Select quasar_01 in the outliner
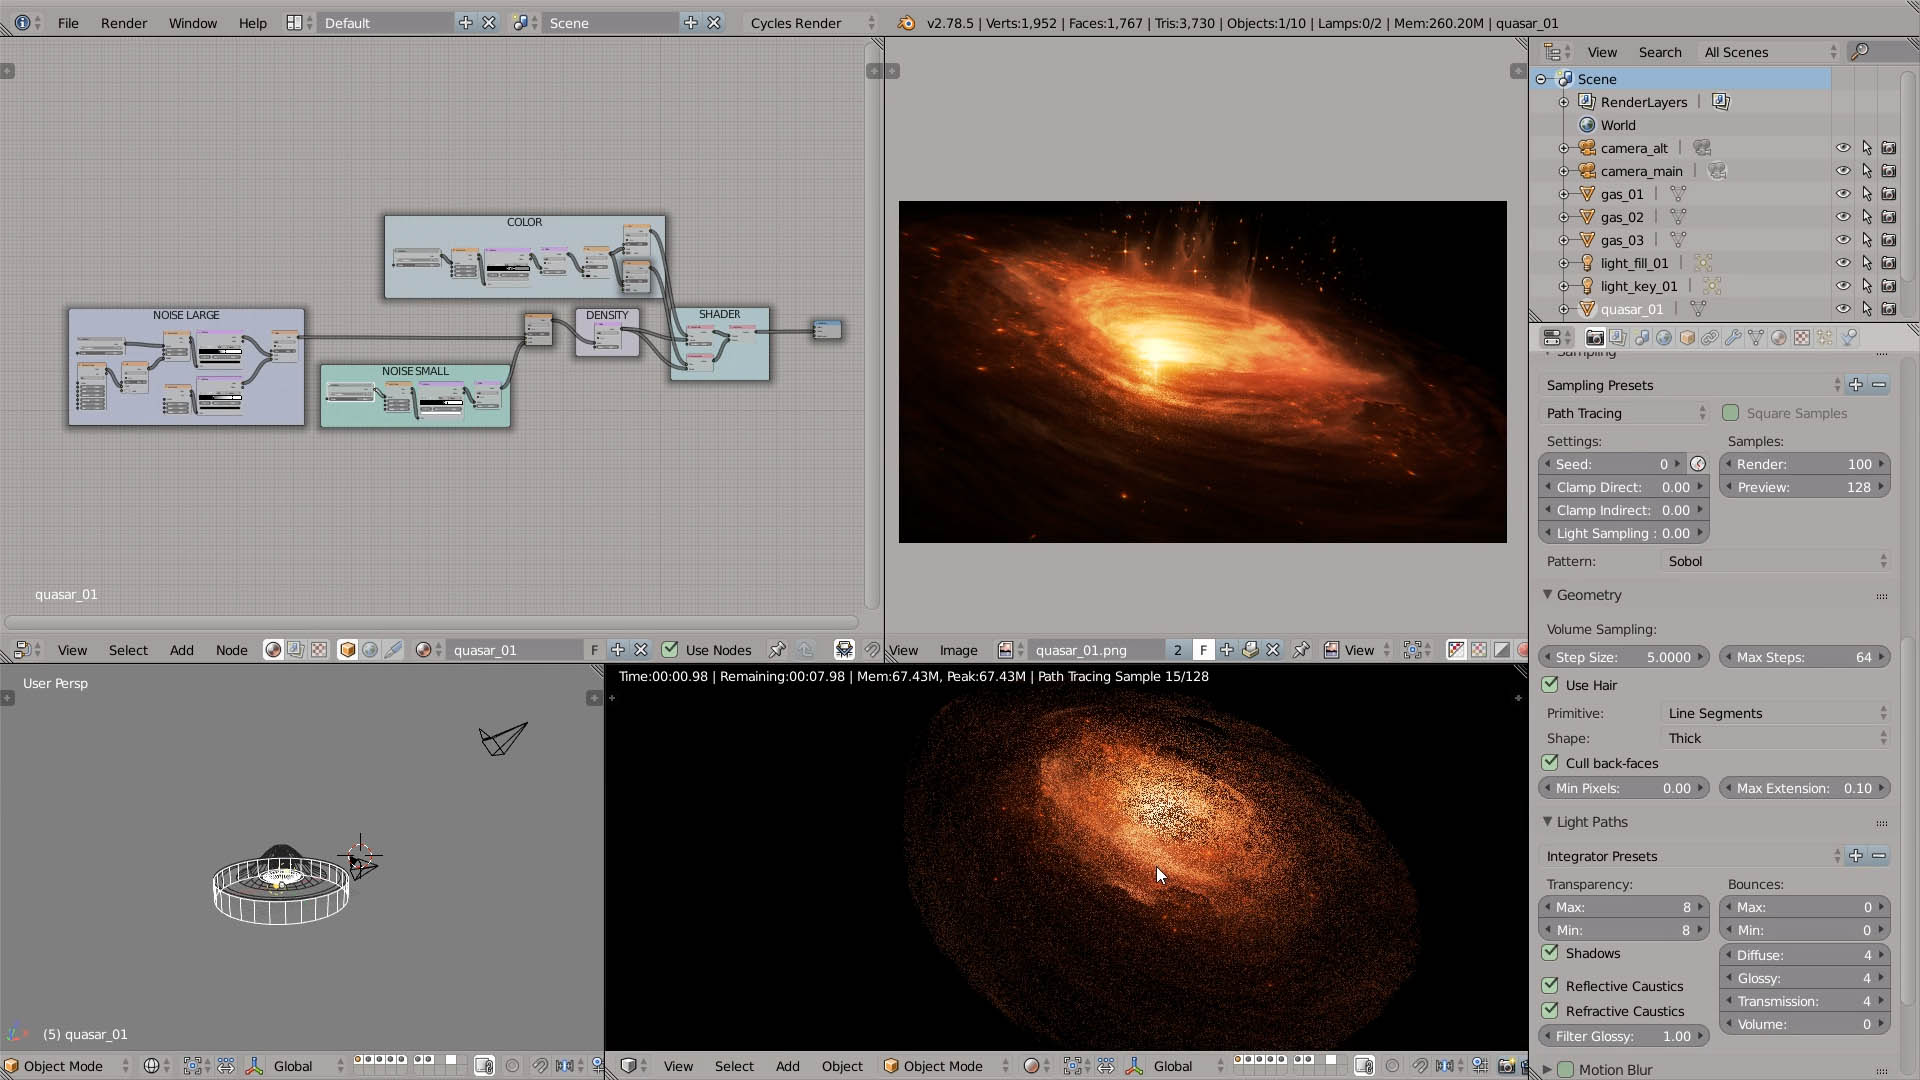The image size is (1920, 1080). pyautogui.click(x=1631, y=309)
